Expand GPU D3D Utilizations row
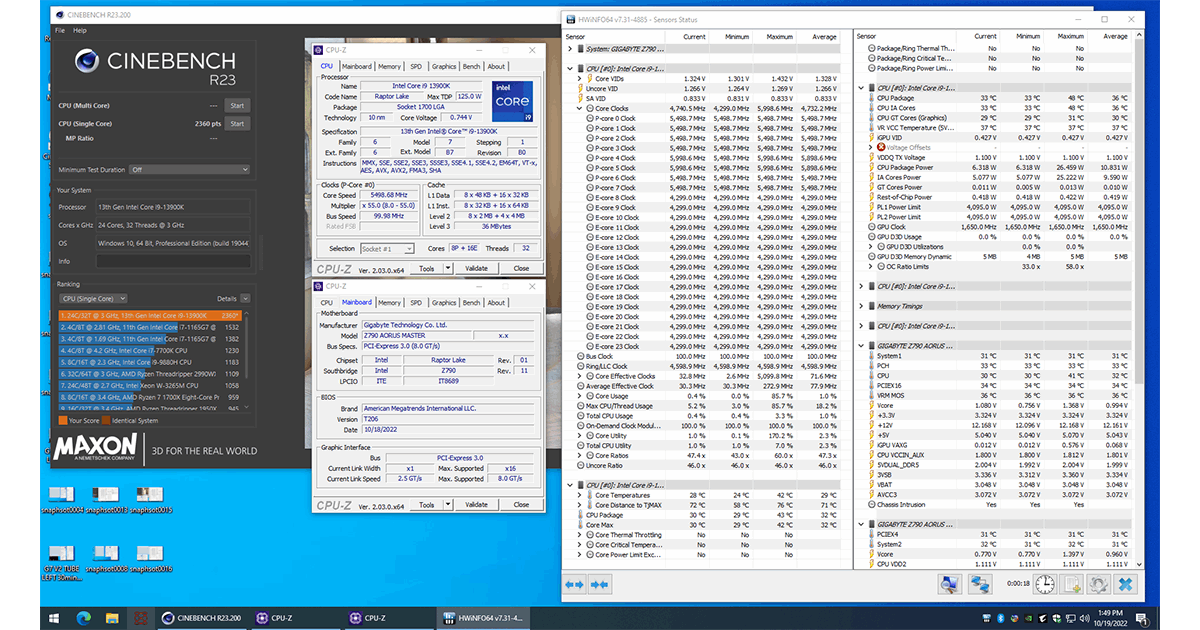 [x=872, y=246]
